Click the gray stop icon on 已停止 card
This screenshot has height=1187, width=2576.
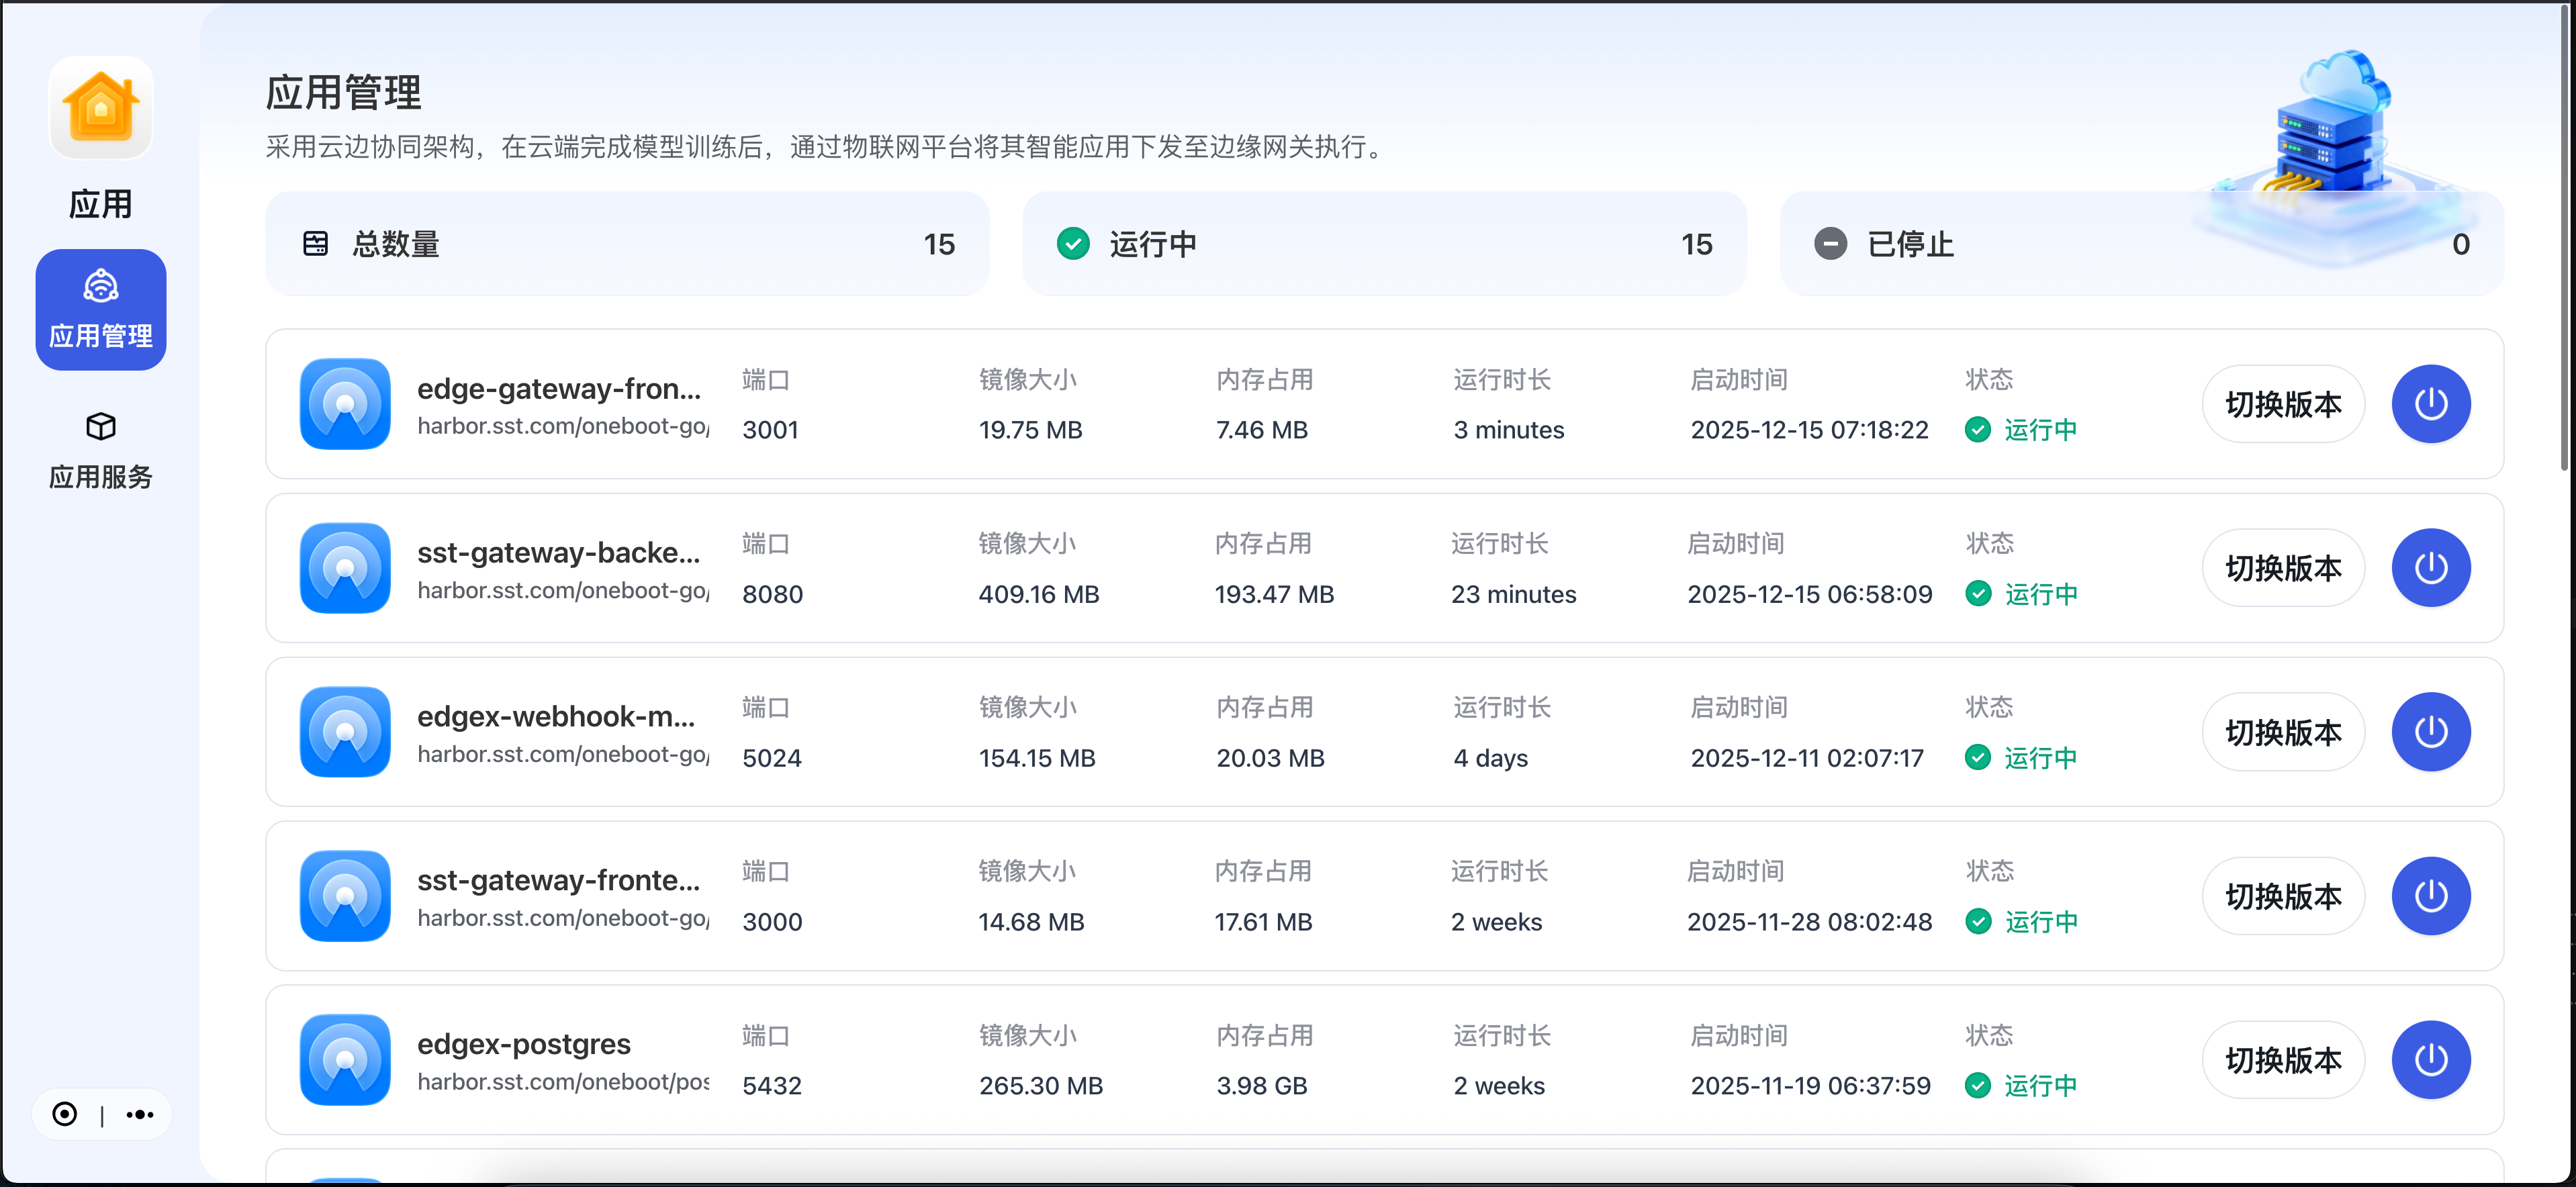click(1832, 243)
